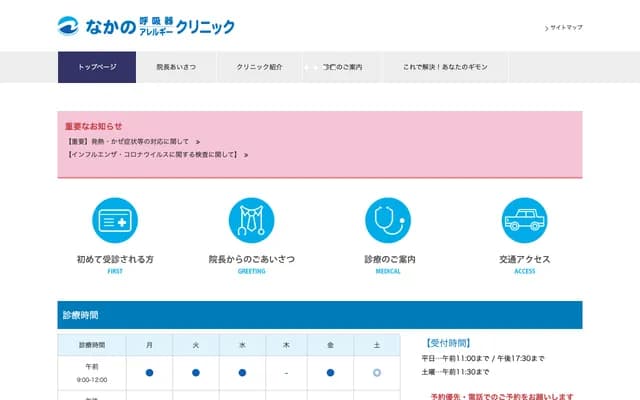640x400 pixels.
Task: Open the ご案内 navigation menu item
Action: [x=342, y=67]
